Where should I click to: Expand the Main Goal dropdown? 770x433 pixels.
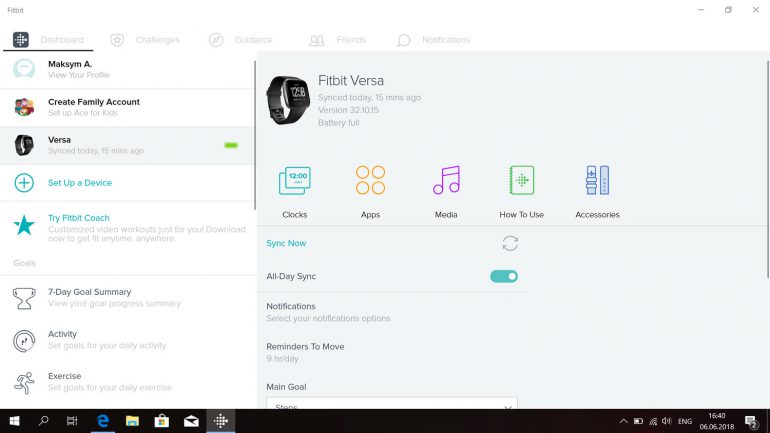[391, 406]
